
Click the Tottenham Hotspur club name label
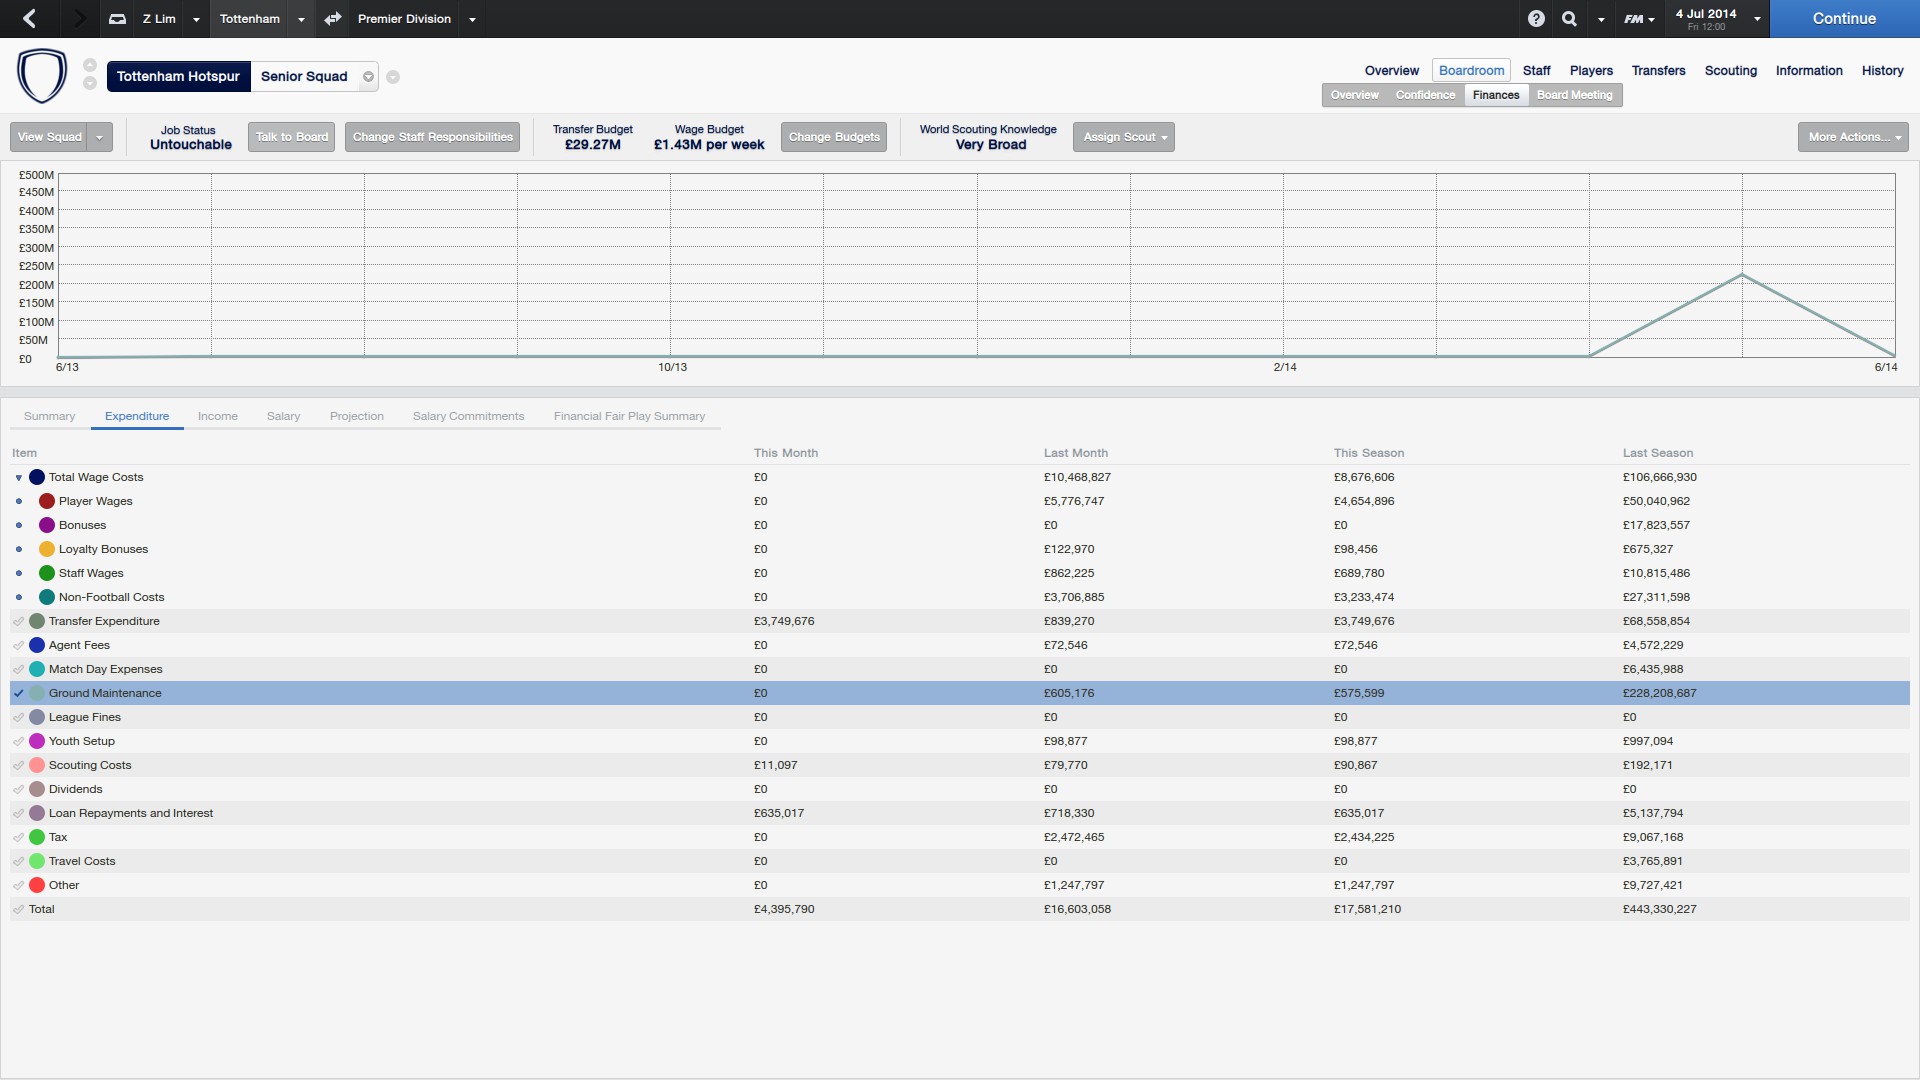pos(178,76)
